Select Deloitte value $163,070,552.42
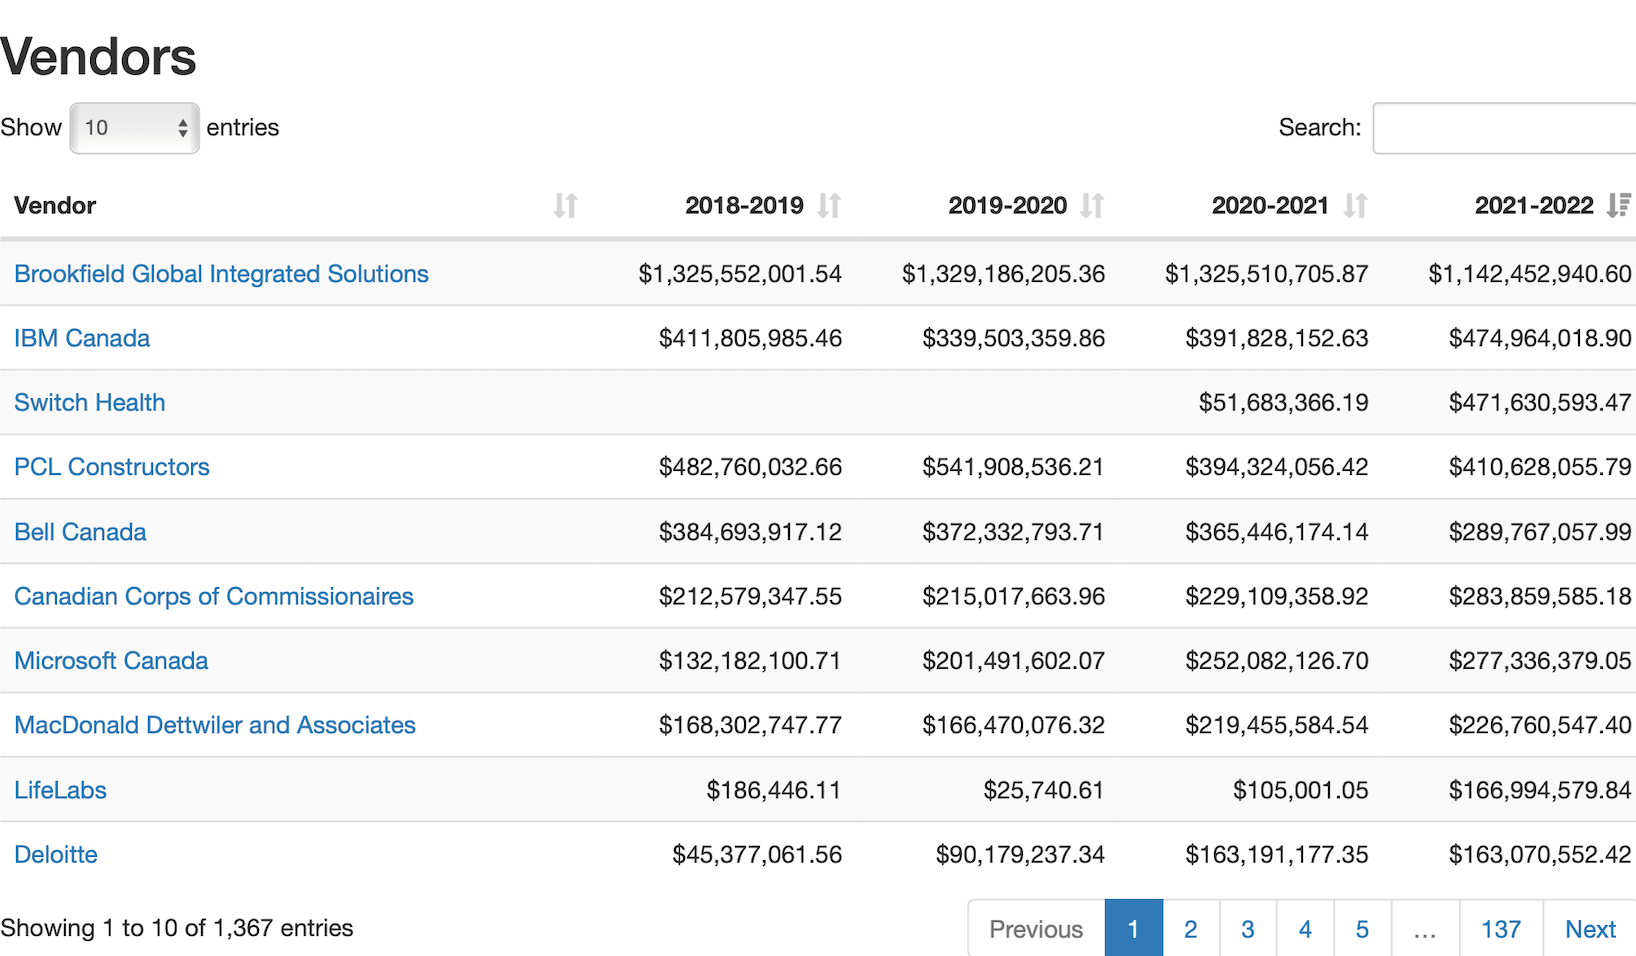Image resolution: width=1636 pixels, height=956 pixels. pyautogui.click(x=1540, y=855)
